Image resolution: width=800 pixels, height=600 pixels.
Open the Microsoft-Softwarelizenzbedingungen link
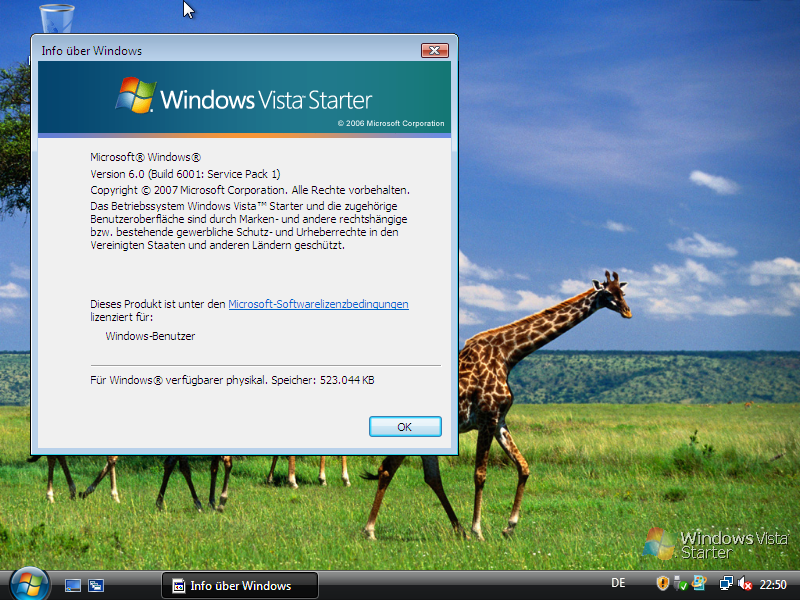pos(318,304)
